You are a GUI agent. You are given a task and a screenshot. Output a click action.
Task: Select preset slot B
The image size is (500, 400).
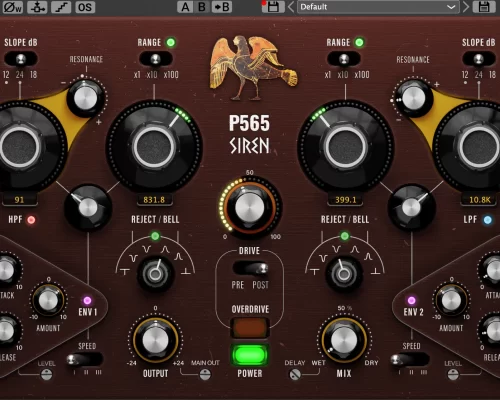click(202, 7)
